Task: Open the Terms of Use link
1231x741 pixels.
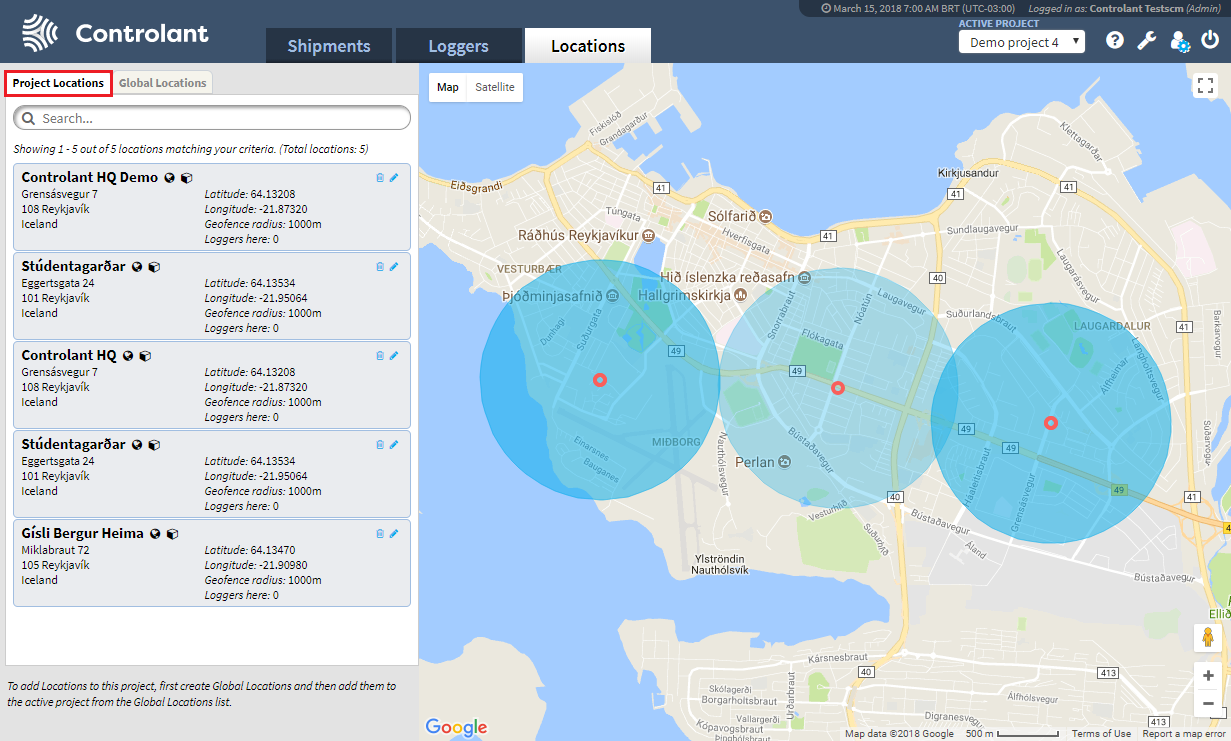Action: click(x=1101, y=734)
